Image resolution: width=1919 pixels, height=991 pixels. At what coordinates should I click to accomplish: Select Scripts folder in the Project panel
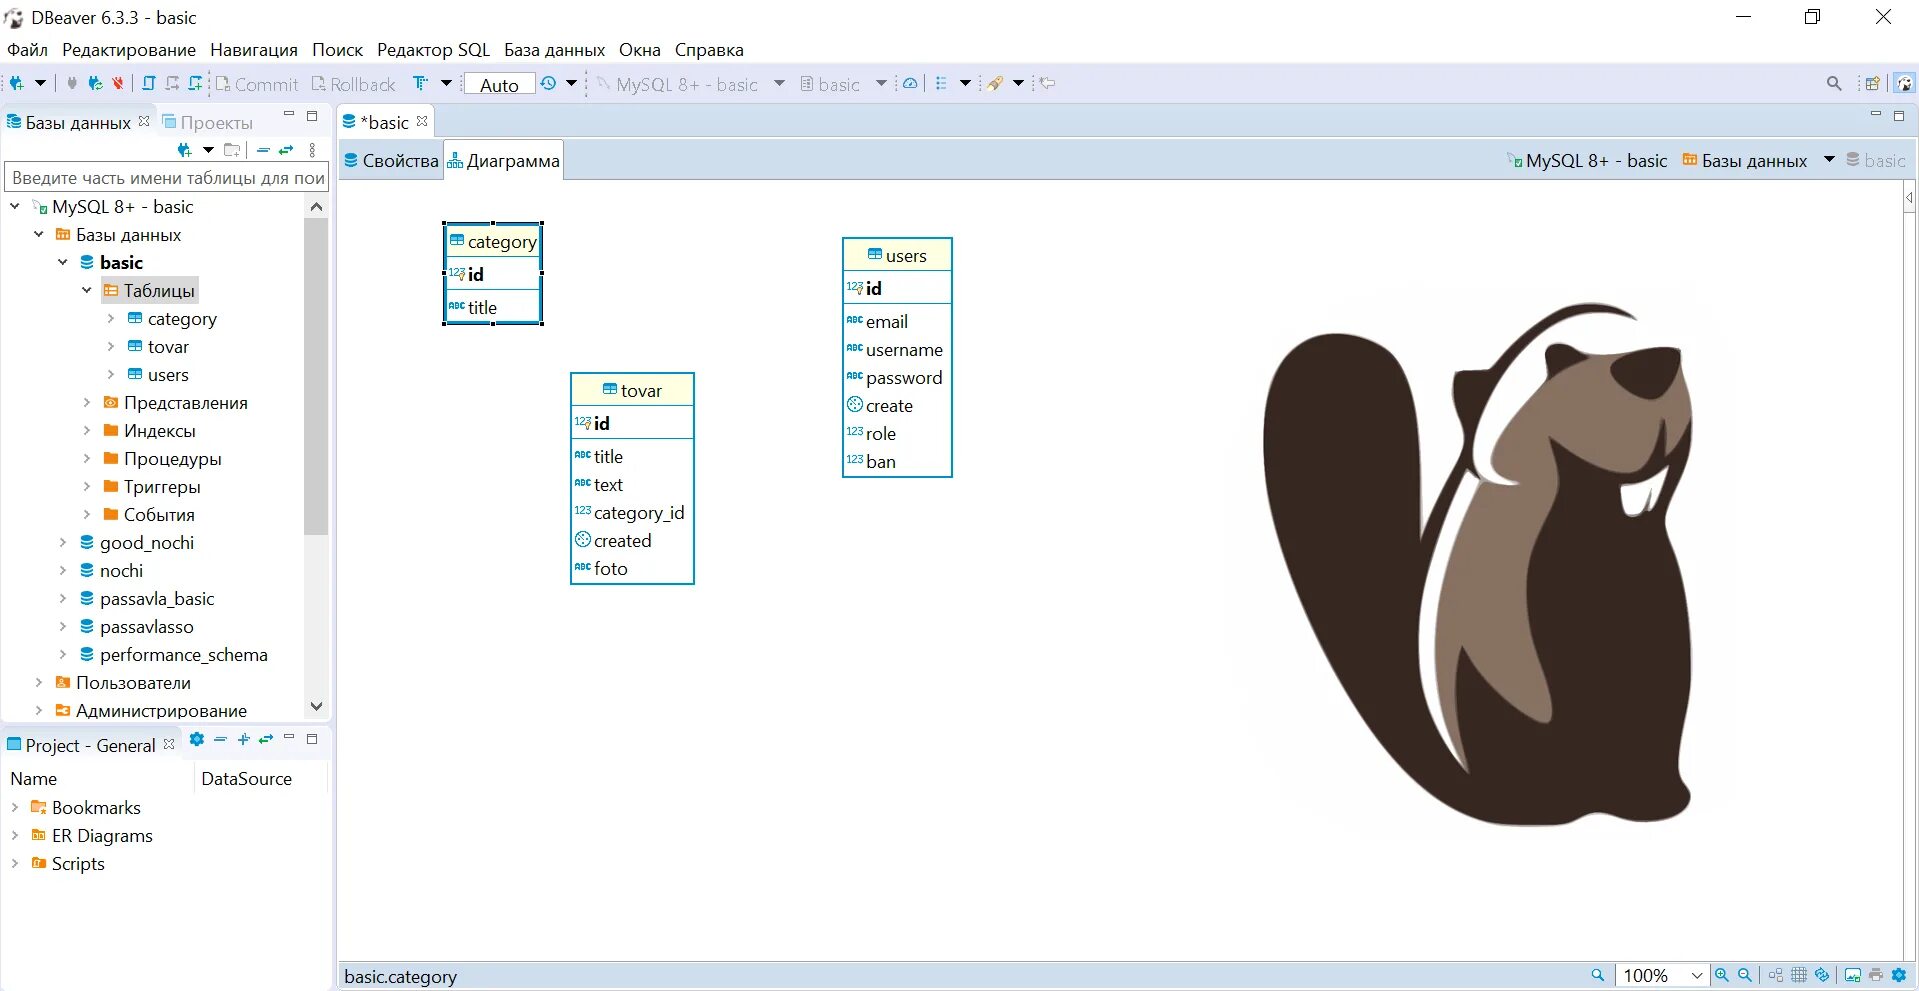coord(78,863)
